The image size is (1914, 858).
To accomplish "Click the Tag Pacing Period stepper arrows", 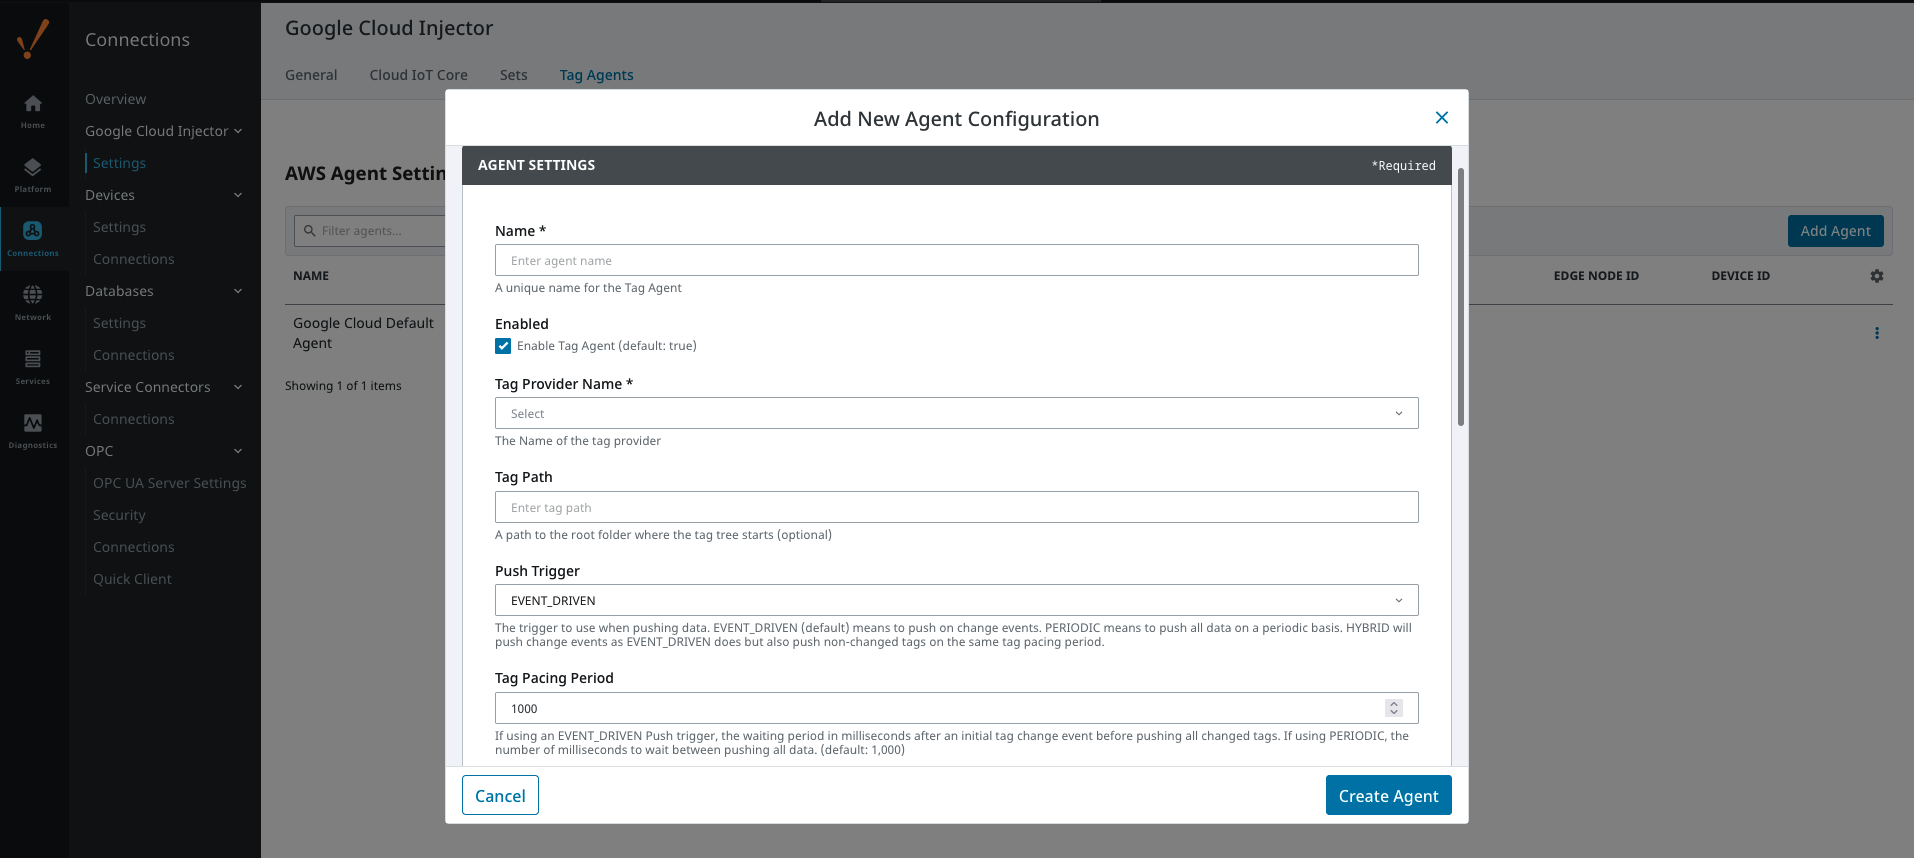I will (x=1393, y=708).
